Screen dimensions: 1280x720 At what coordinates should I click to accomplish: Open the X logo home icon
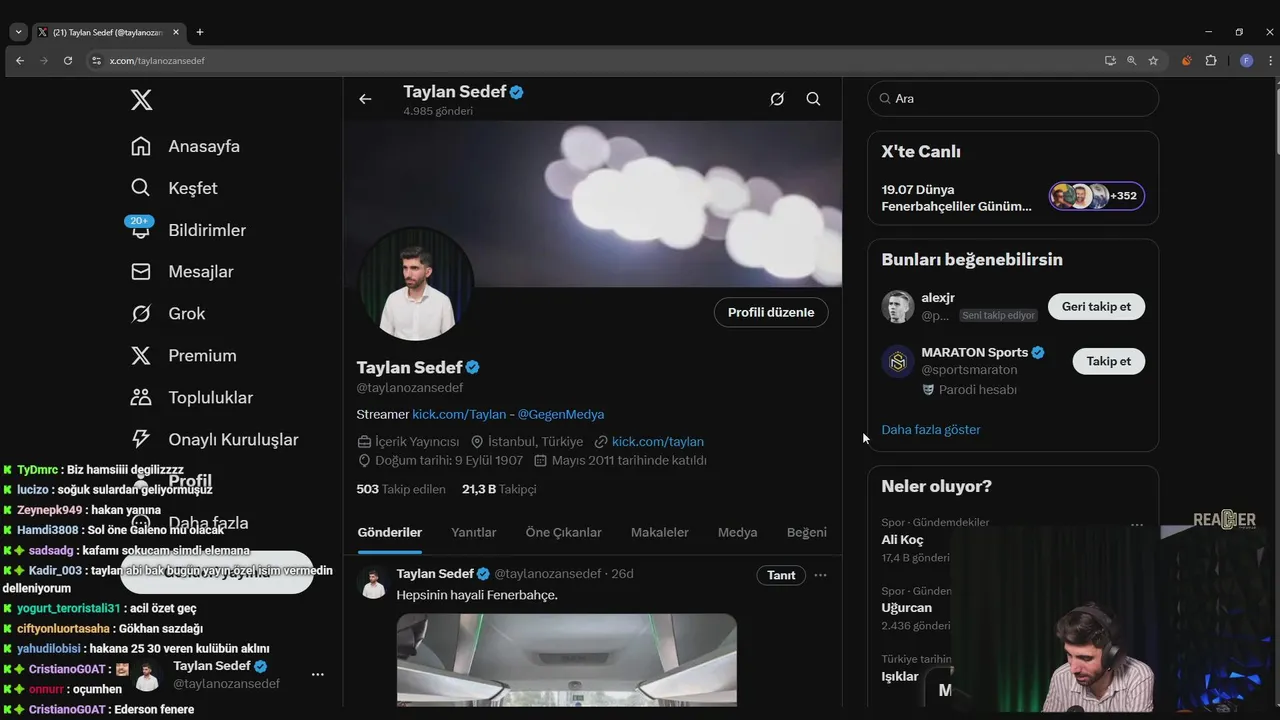point(142,100)
